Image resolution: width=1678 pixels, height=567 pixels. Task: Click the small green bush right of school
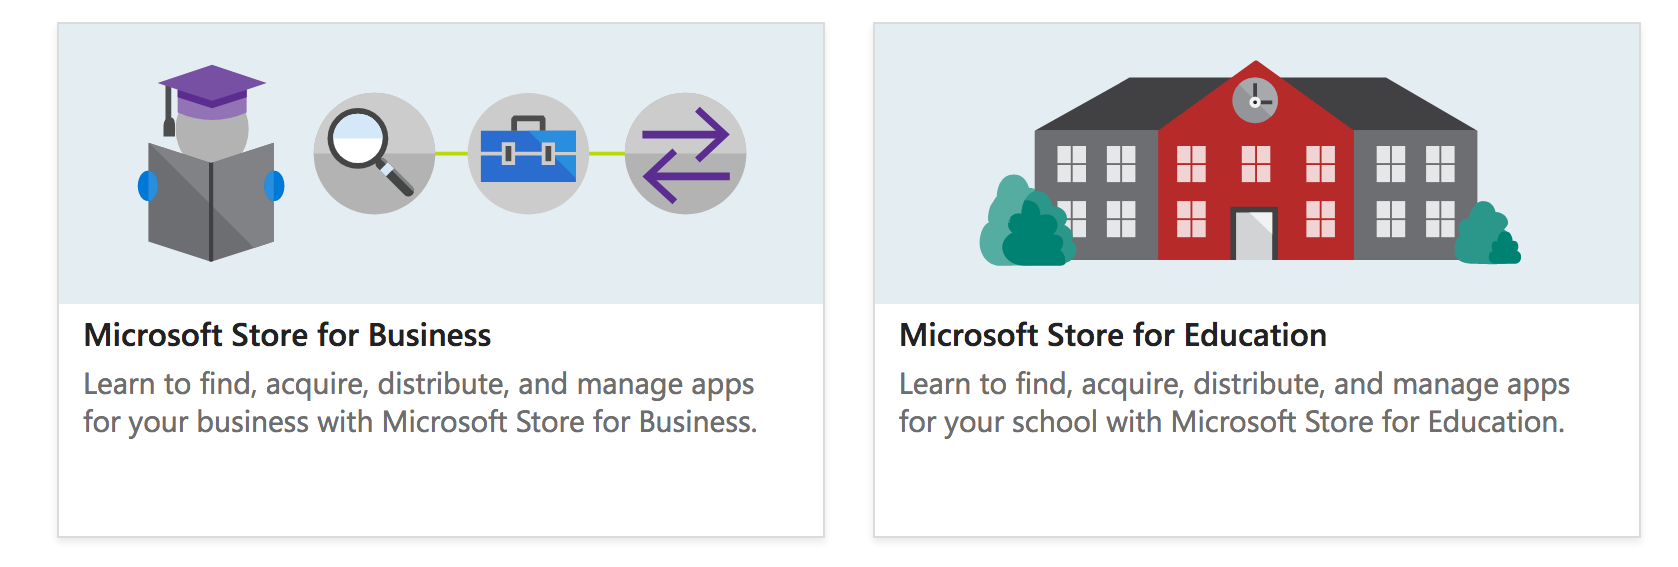tap(1489, 236)
